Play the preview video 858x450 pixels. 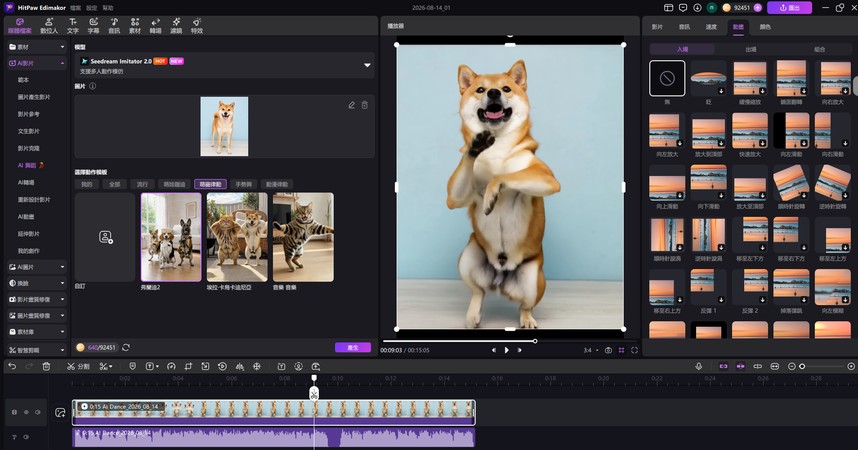(x=507, y=350)
